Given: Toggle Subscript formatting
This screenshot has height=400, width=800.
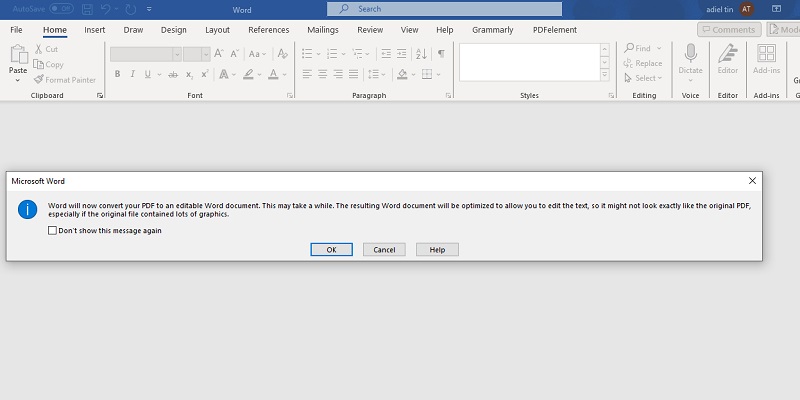Looking at the screenshot, I should pyautogui.click(x=189, y=74).
